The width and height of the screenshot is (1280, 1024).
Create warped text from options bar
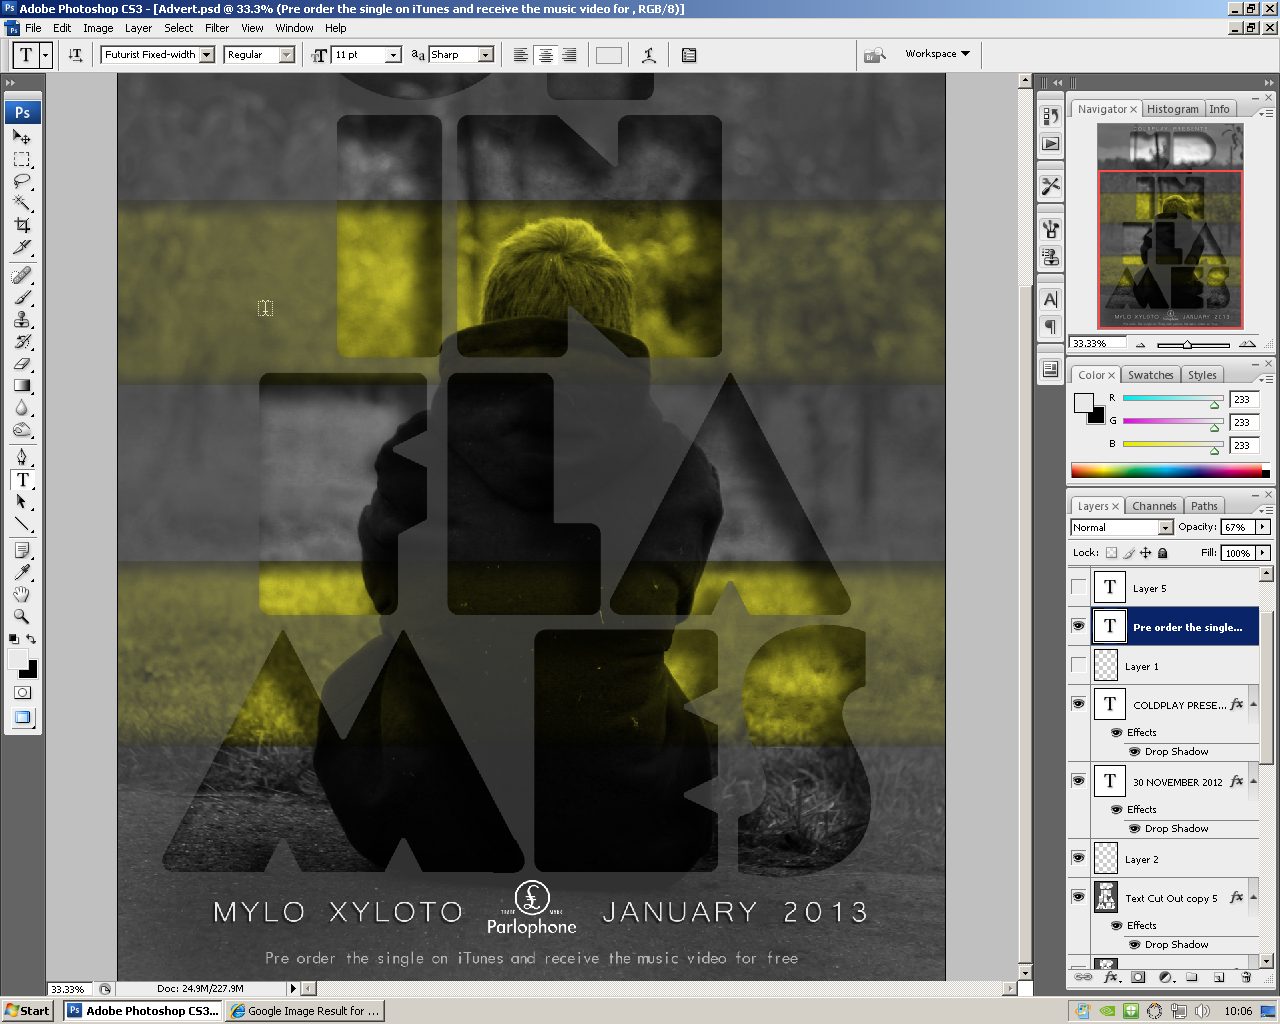point(649,55)
